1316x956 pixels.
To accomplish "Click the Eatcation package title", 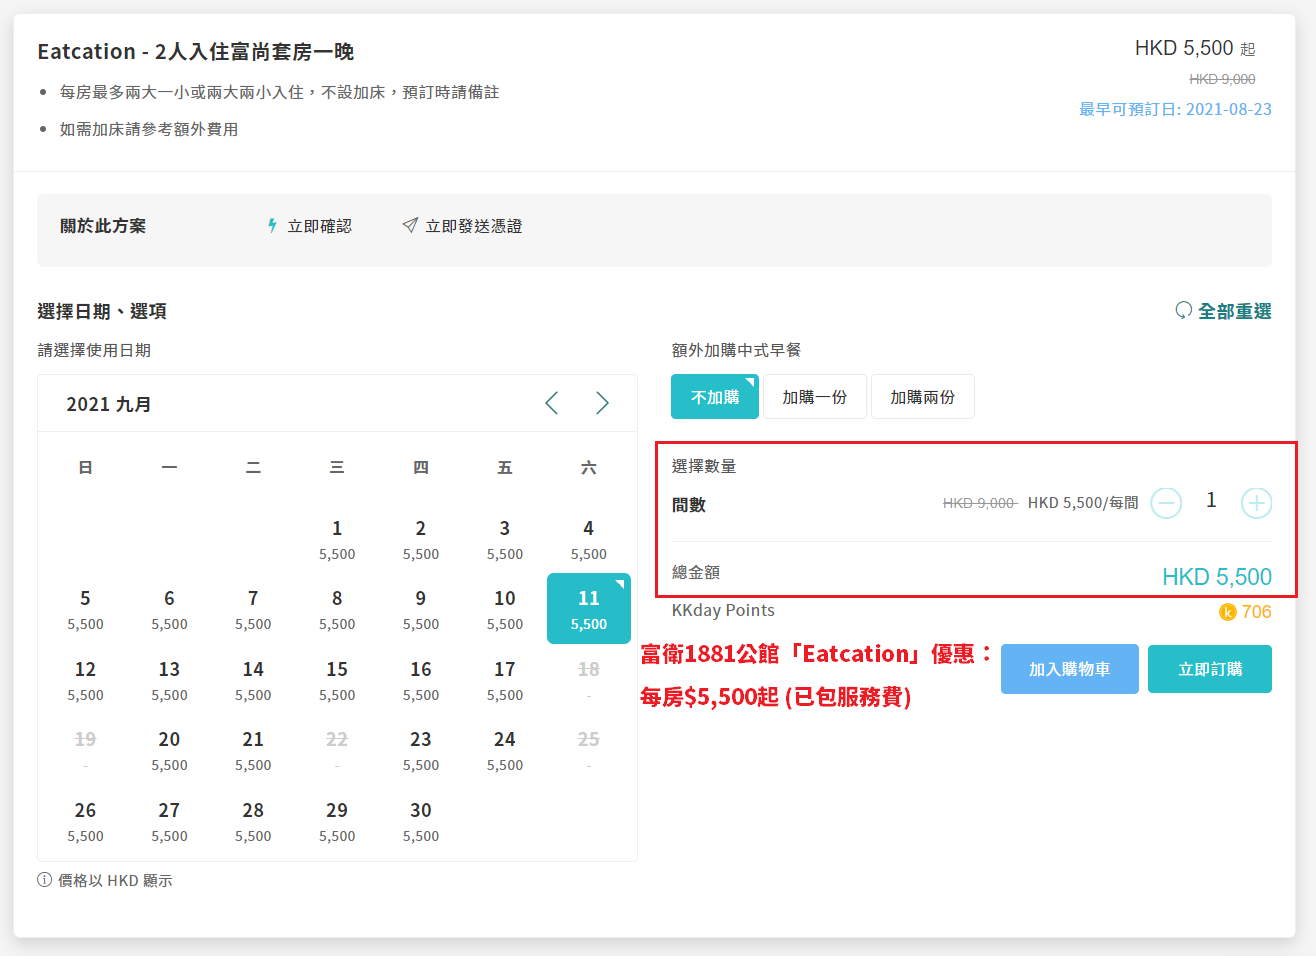I will [x=196, y=51].
